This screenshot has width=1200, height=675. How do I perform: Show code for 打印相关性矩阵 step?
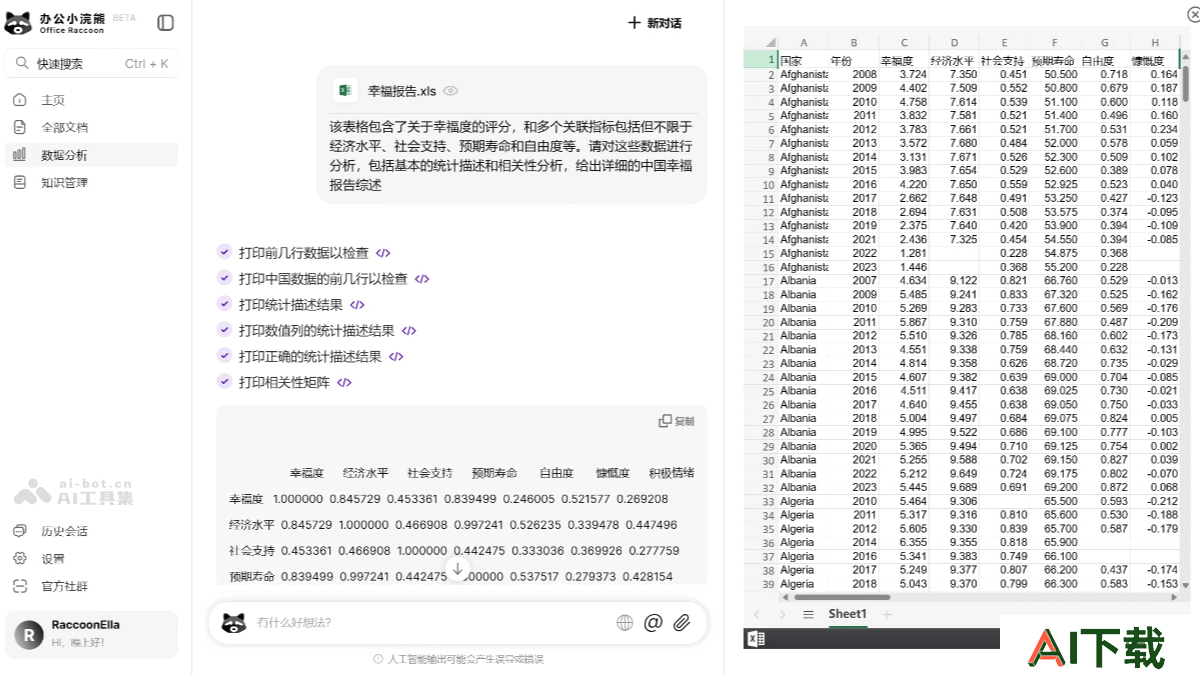tap(344, 382)
